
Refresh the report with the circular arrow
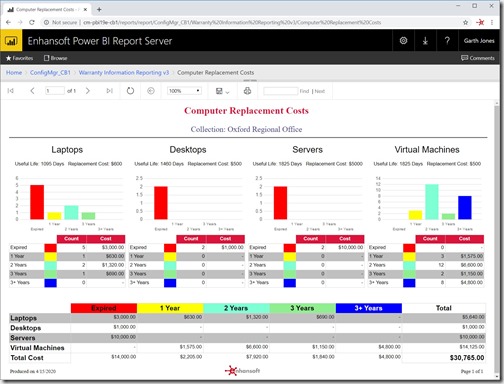coord(130,91)
